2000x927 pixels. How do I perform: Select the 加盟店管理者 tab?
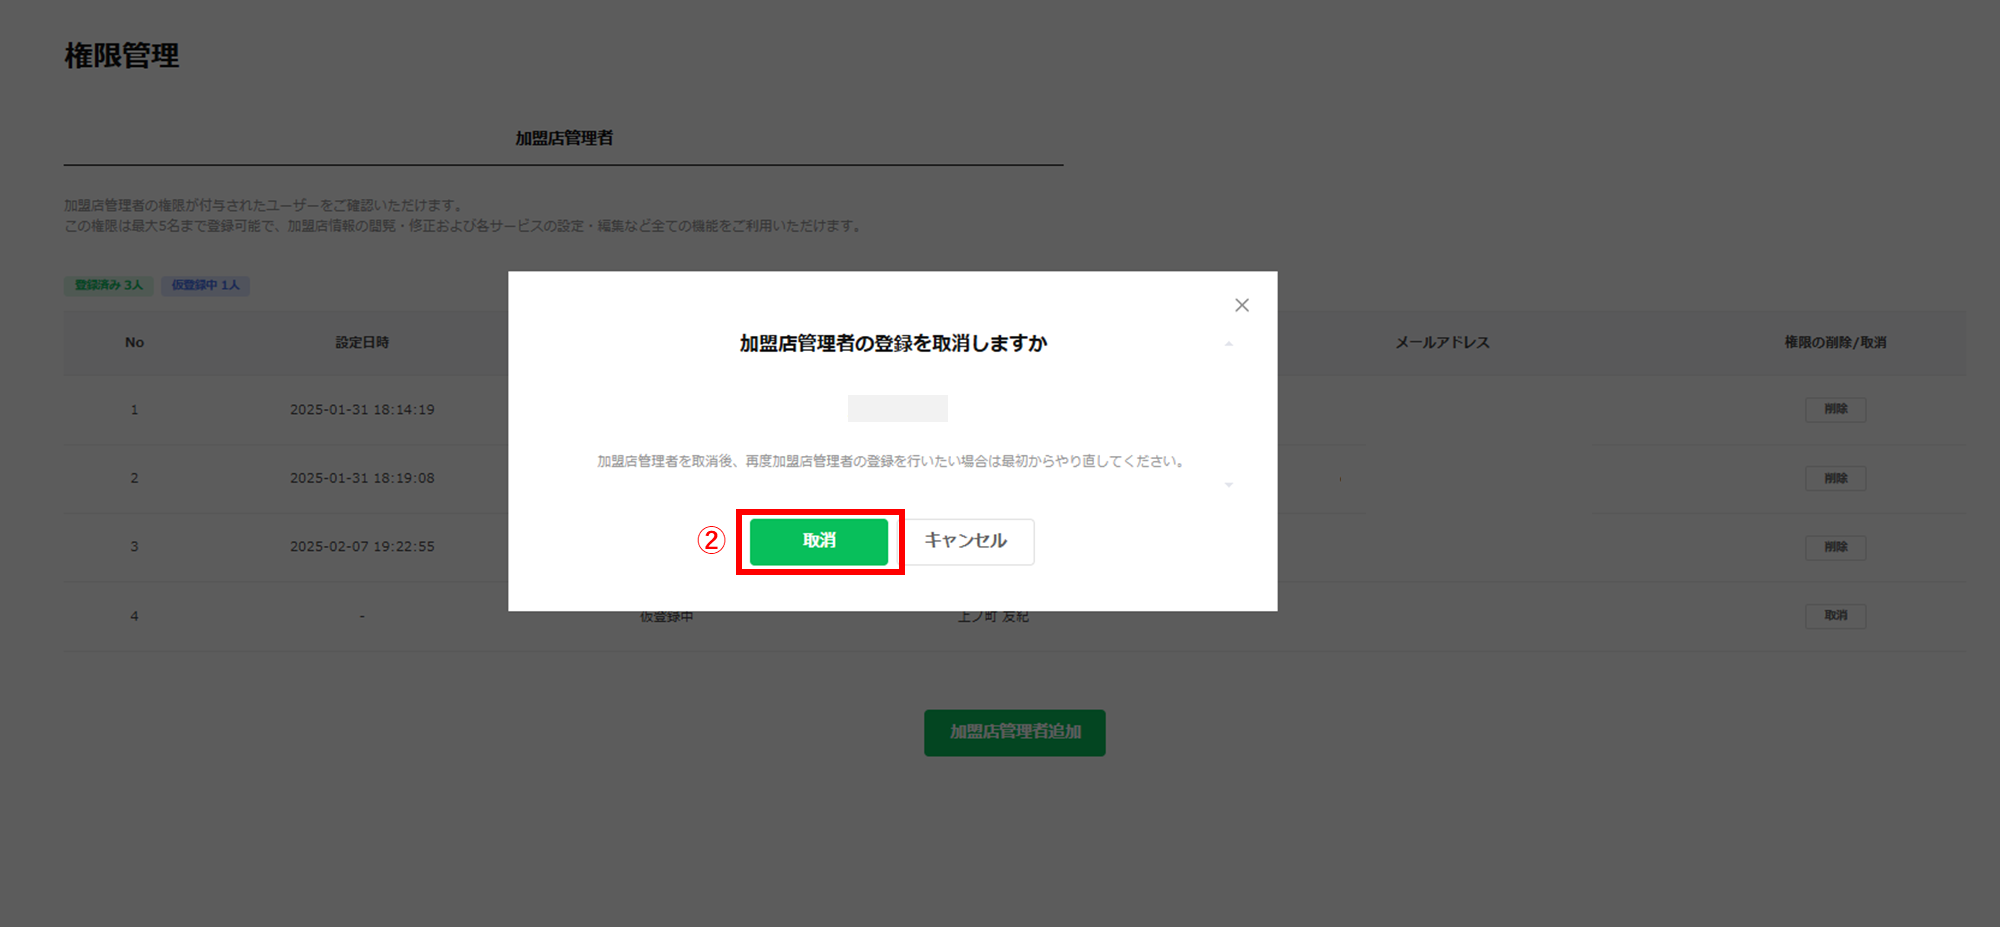[x=564, y=139]
